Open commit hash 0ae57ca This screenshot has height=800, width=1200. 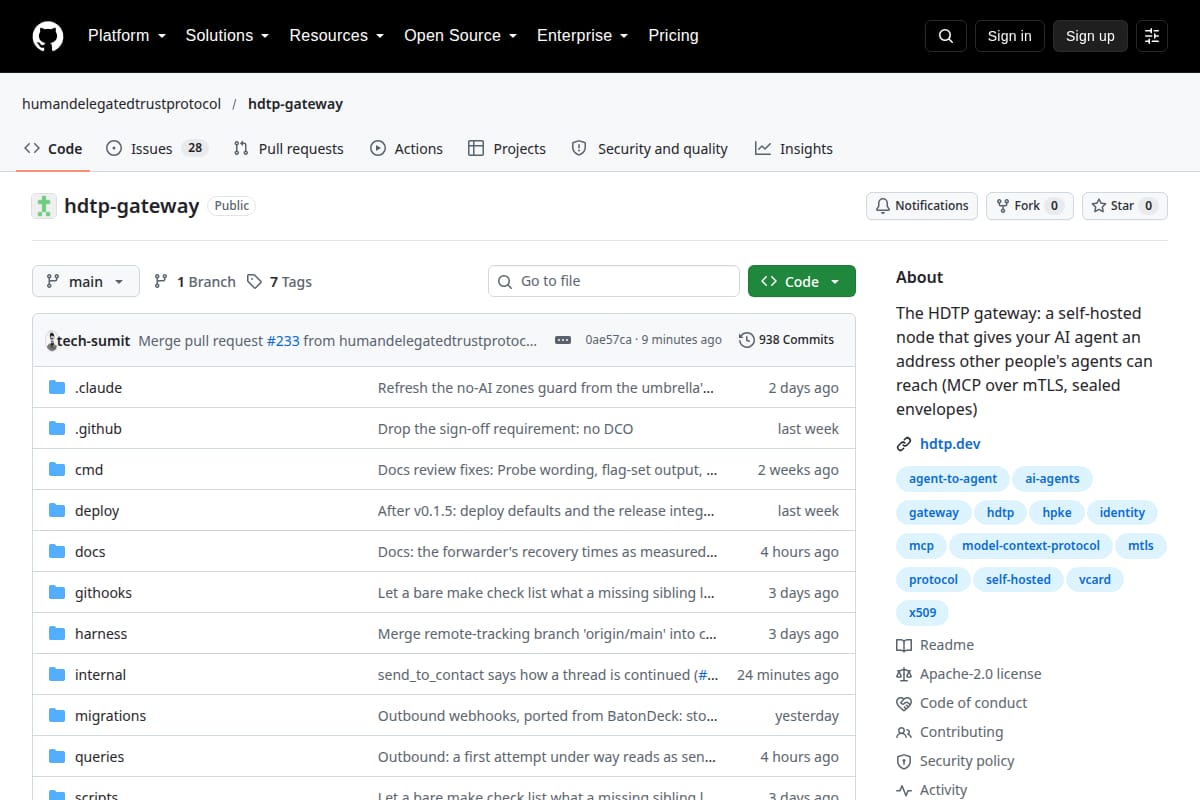tap(609, 340)
